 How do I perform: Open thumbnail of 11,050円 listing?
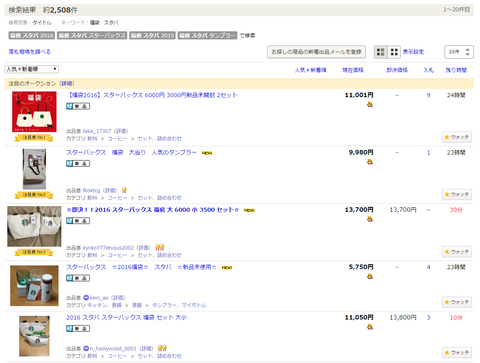pyautogui.click(x=34, y=336)
